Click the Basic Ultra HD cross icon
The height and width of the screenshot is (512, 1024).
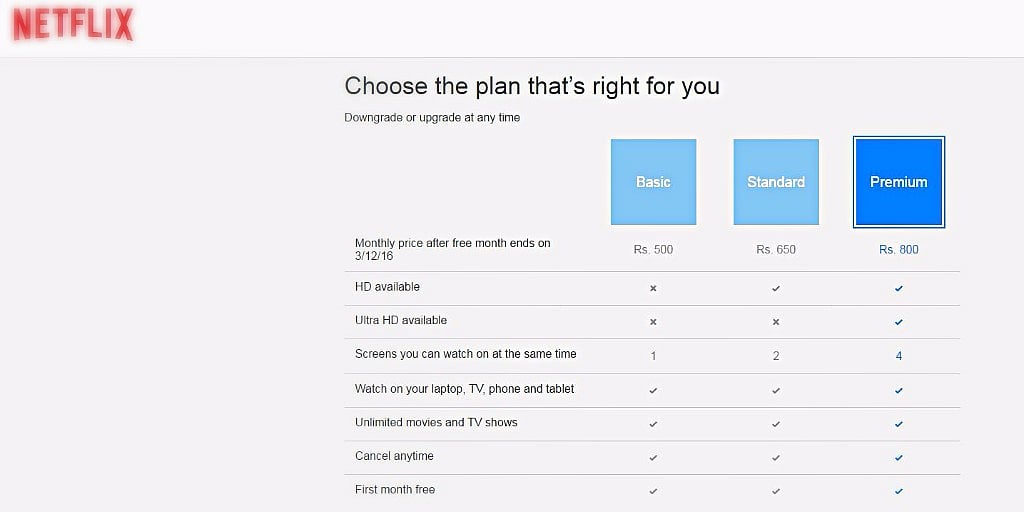coord(653,322)
